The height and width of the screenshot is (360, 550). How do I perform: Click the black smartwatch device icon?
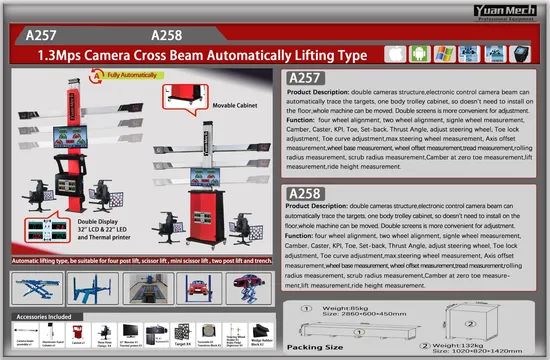click(x=520, y=54)
